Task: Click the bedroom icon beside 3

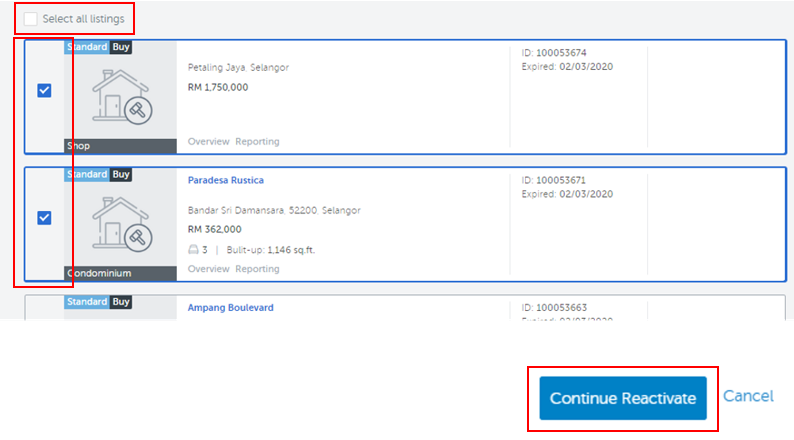Action: [x=193, y=250]
